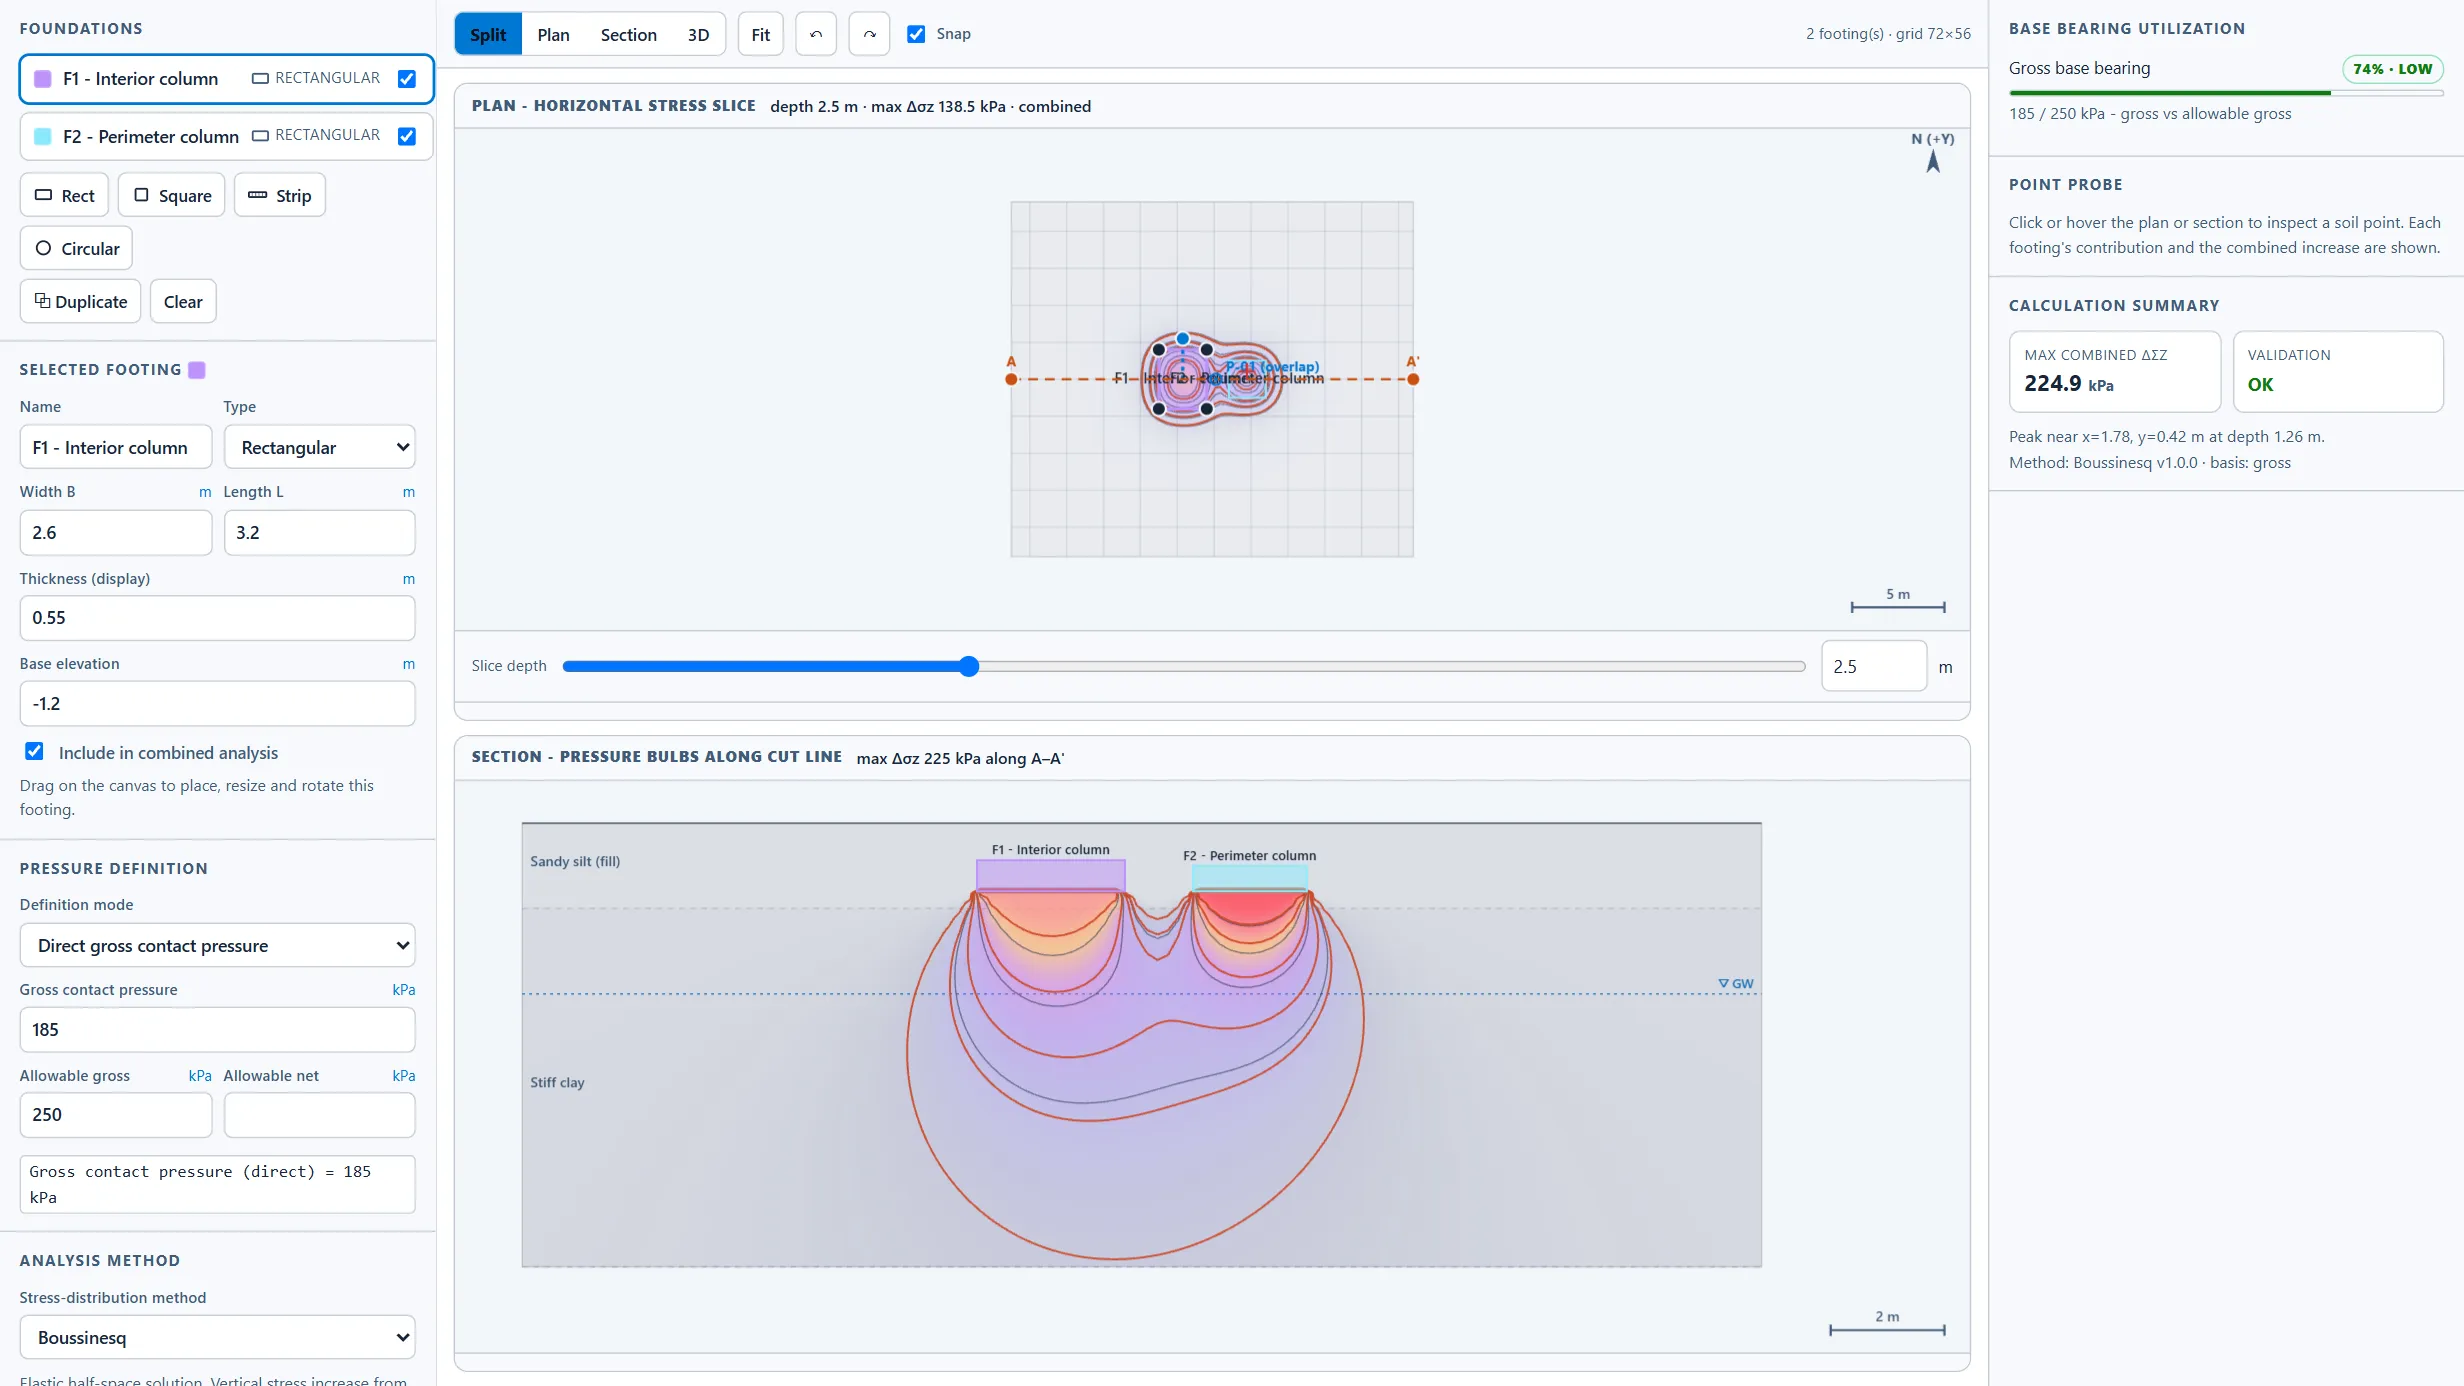Switch to Split view
The width and height of the screenshot is (2464, 1386).
click(x=488, y=34)
